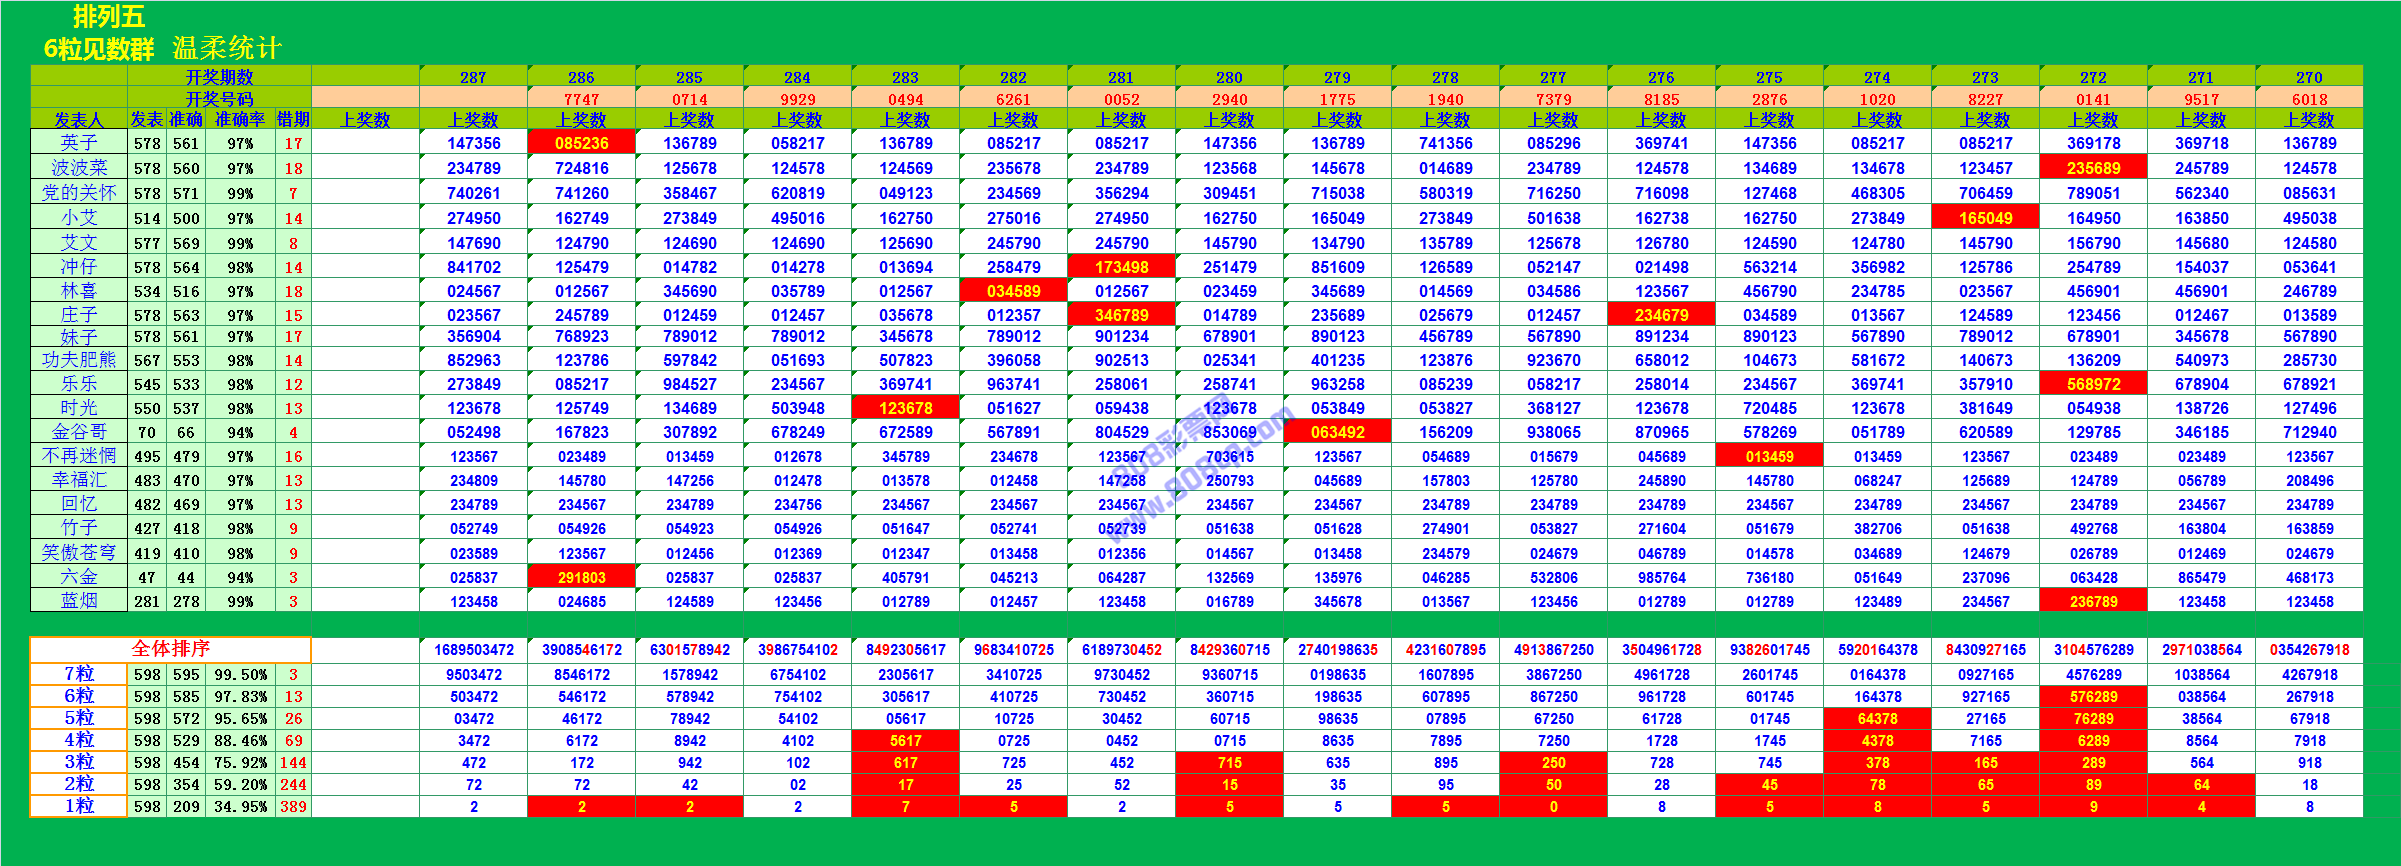Click the 错期 column header
The image size is (2401, 866).
[293, 120]
